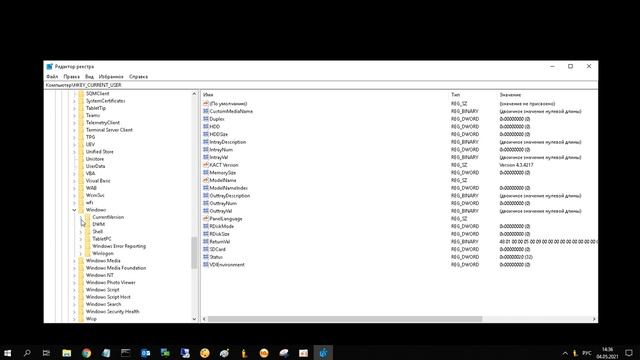Select the Windows Search key
Viewport: 640px width, 360px height.
point(103,304)
